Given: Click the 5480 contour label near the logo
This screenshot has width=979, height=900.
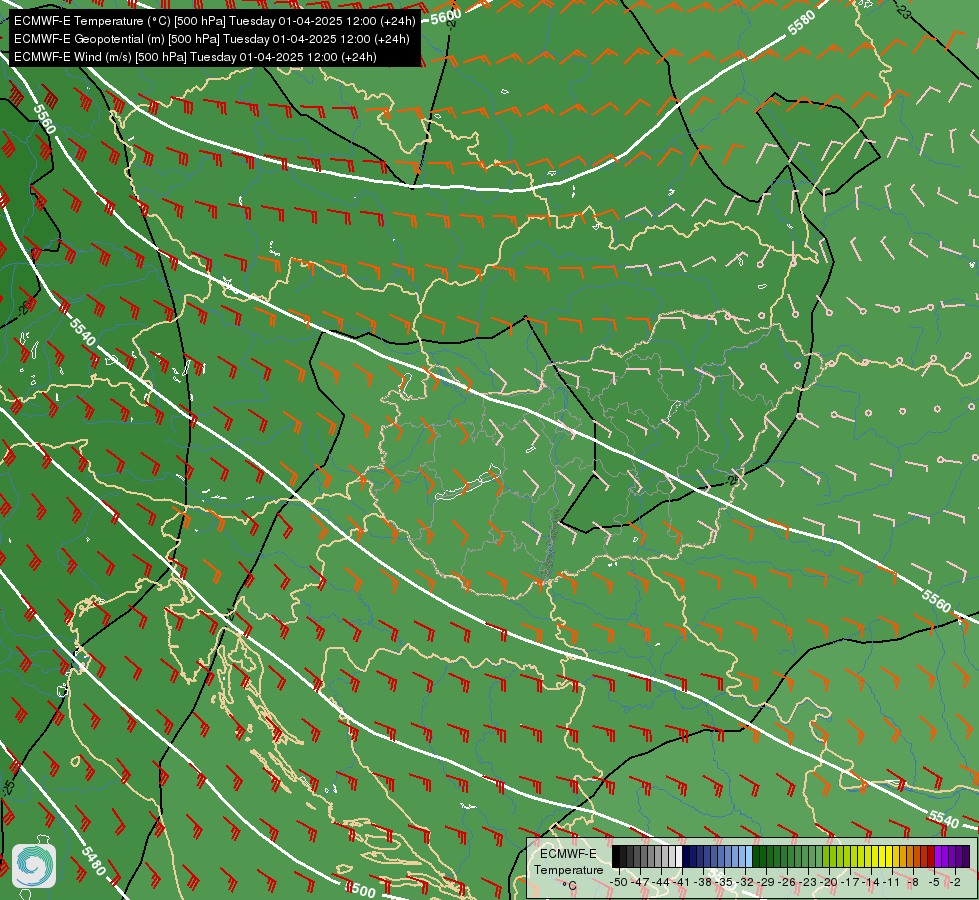Looking at the screenshot, I should [93, 860].
